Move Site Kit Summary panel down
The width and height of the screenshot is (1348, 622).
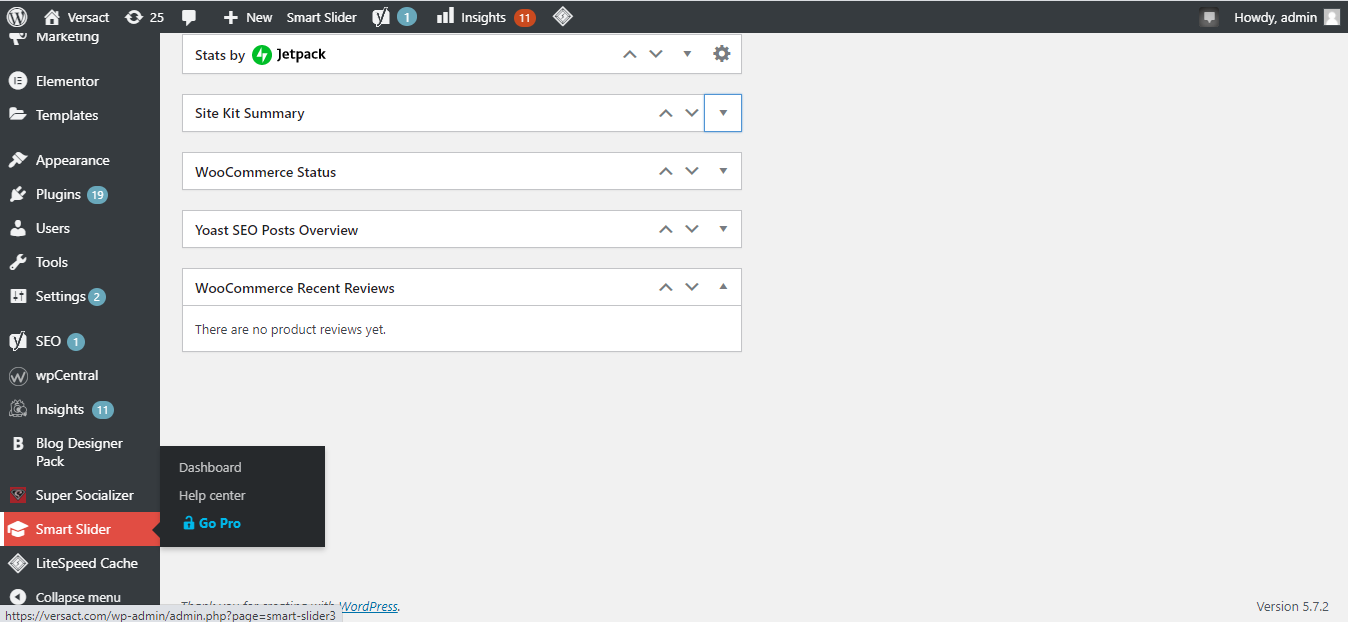click(692, 113)
